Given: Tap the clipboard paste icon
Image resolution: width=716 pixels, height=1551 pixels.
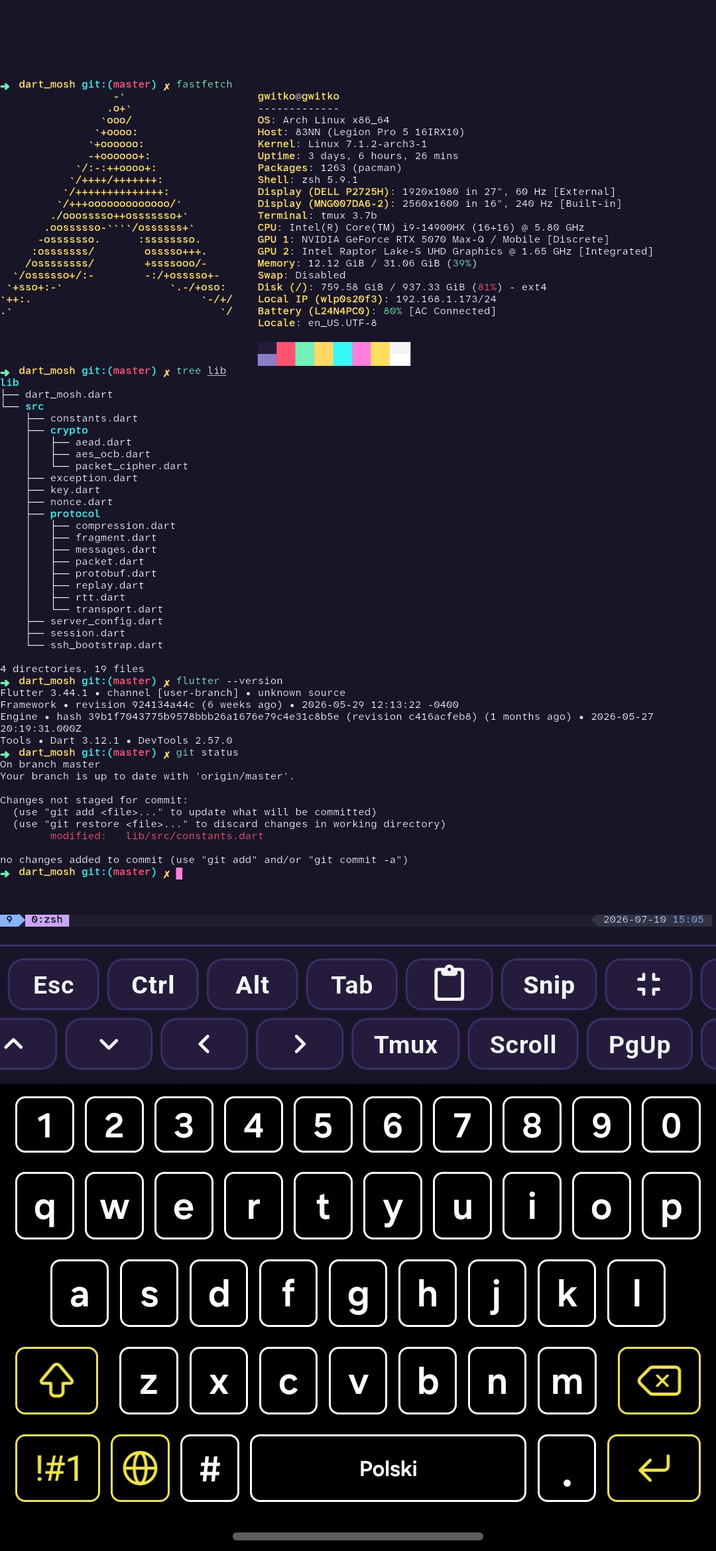Looking at the screenshot, I should click(x=449, y=984).
